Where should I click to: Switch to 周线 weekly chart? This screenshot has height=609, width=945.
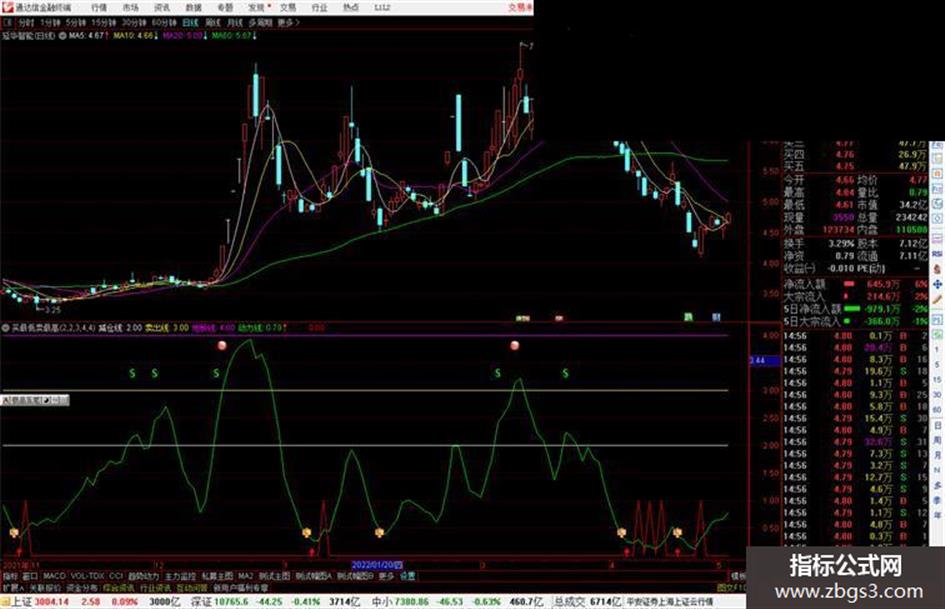213,22
